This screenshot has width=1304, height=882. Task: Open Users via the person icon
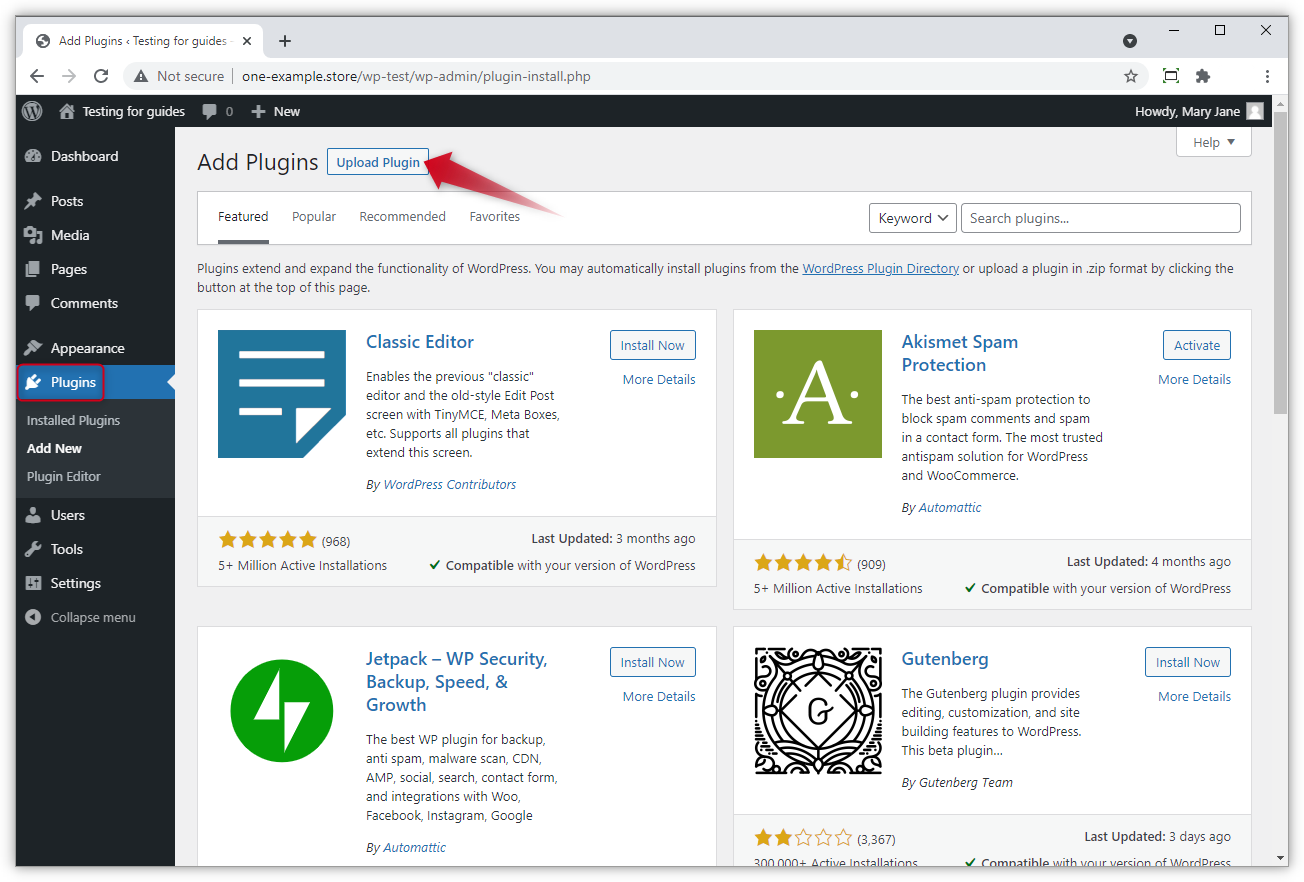(34, 514)
